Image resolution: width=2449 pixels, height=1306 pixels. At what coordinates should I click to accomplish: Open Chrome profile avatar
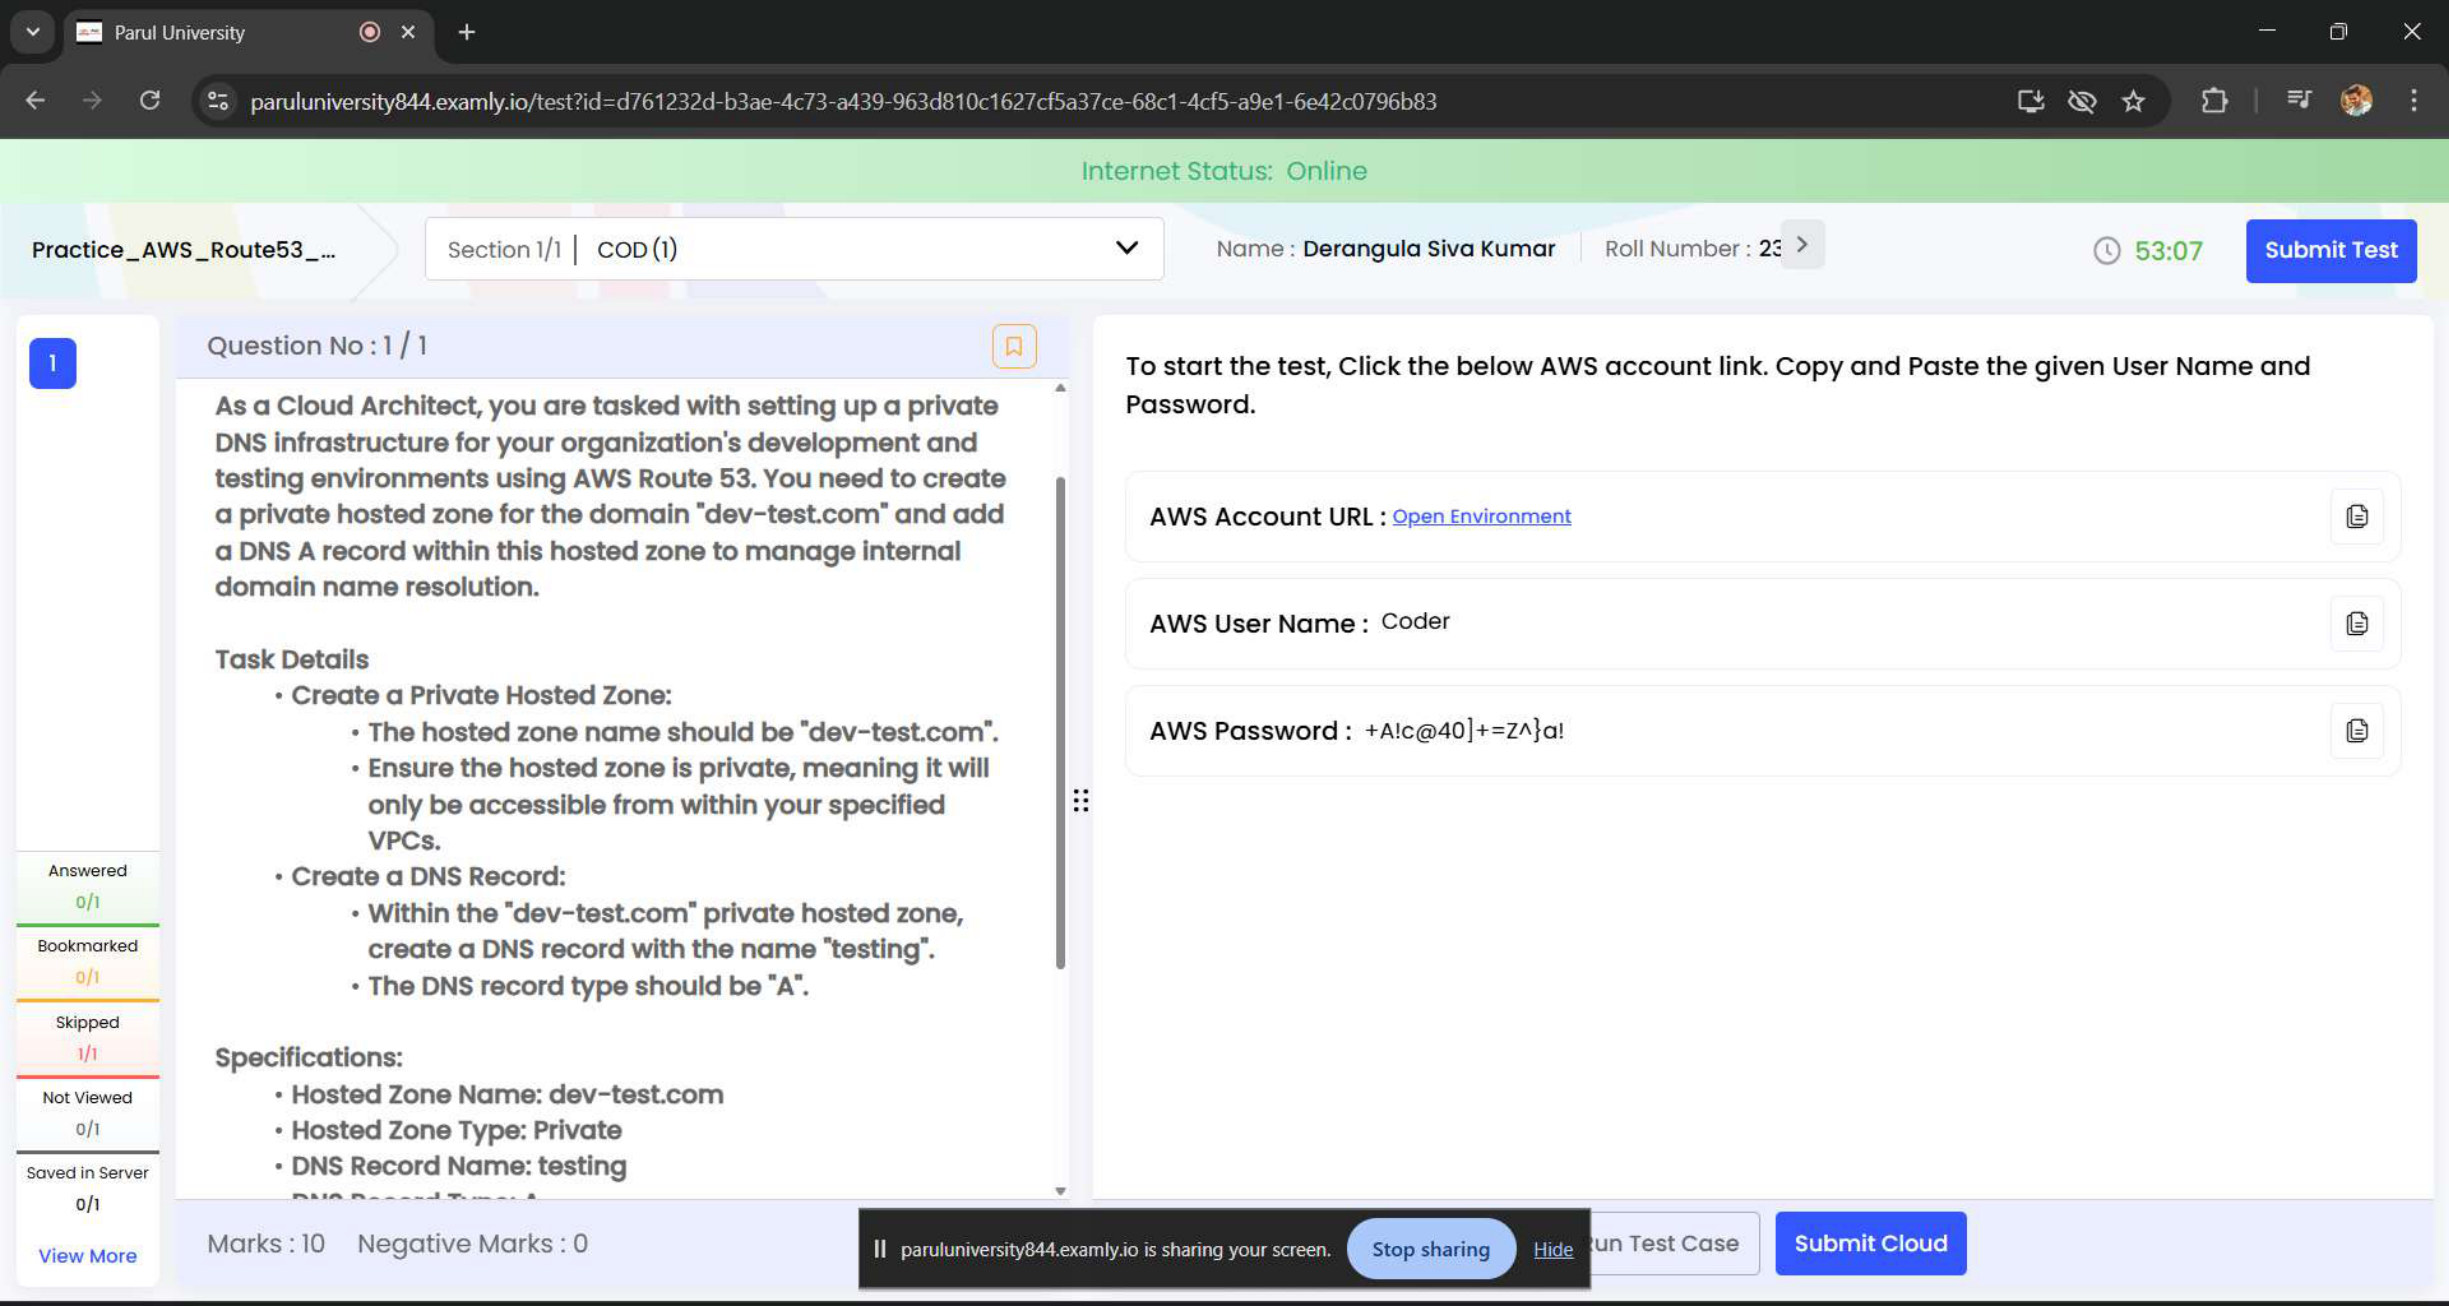(2356, 101)
